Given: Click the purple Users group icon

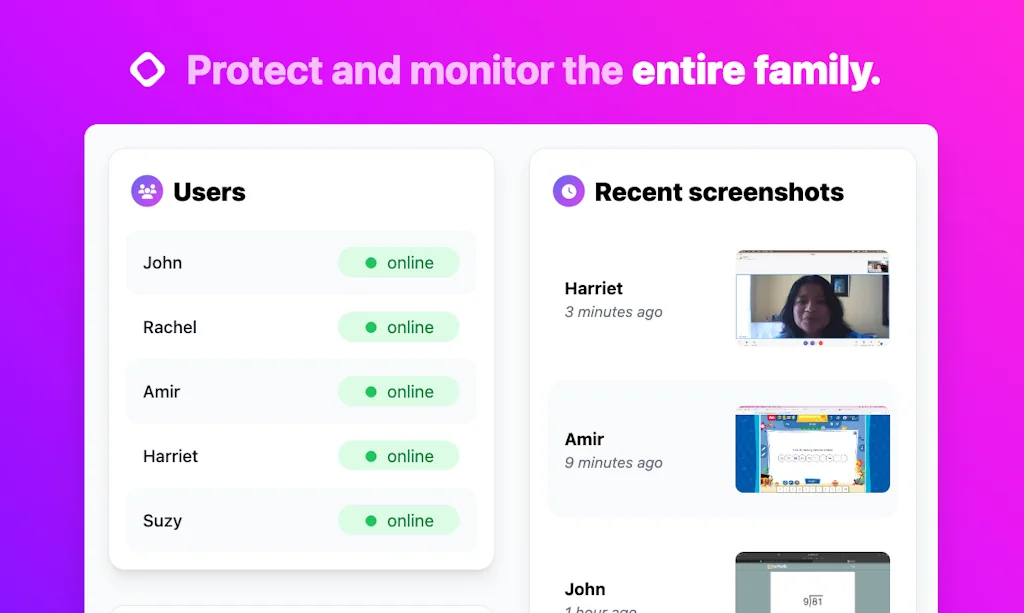Looking at the screenshot, I should pos(147,191).
